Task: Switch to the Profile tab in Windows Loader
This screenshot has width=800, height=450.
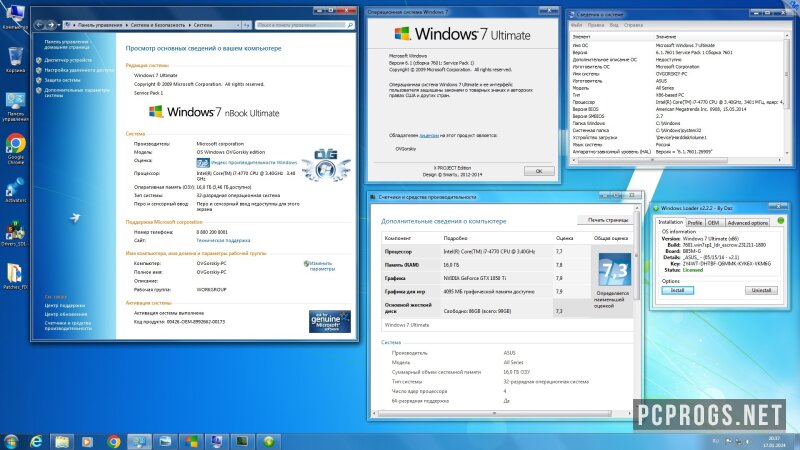Action: pyautogui.click(x=694, y=223)
